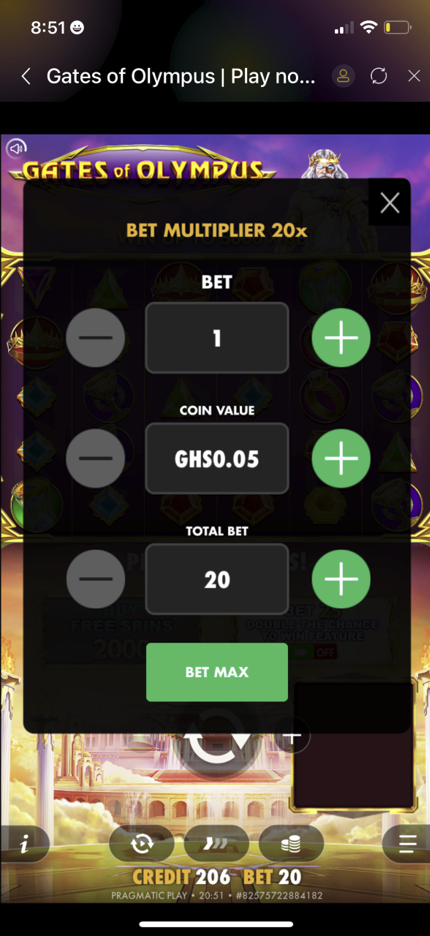430x936 pixels.
Task: Select the GHS0.05 coin value field
Action: click(217, 458)
